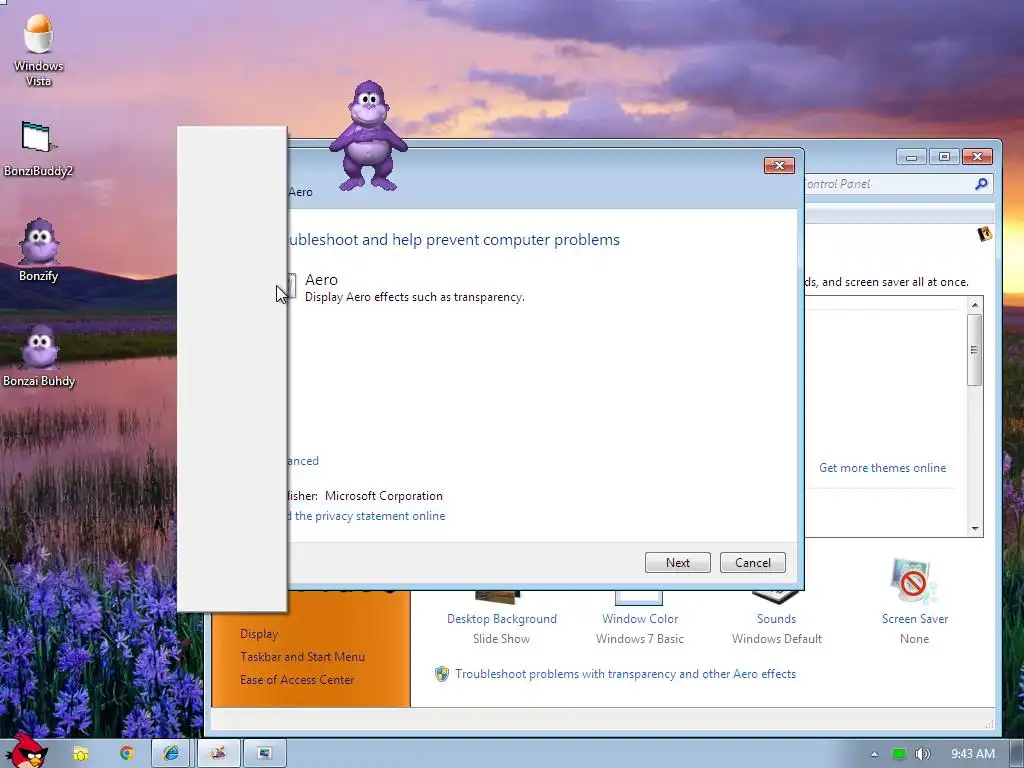Viewport: 1024px width, 768px height.
Task: Launch Chrome from the taskbar
Action: [126, 754]
